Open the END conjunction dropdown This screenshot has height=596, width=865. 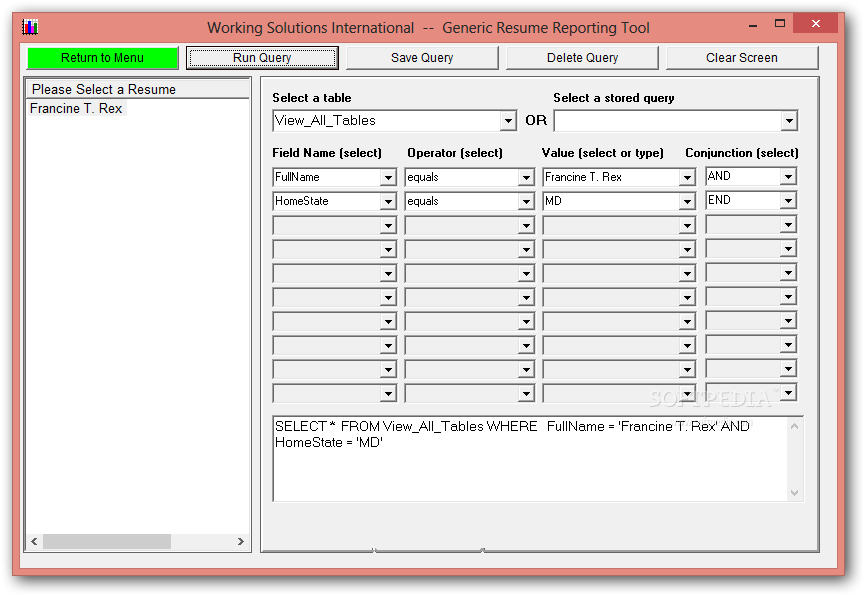(x=788, y=200)
